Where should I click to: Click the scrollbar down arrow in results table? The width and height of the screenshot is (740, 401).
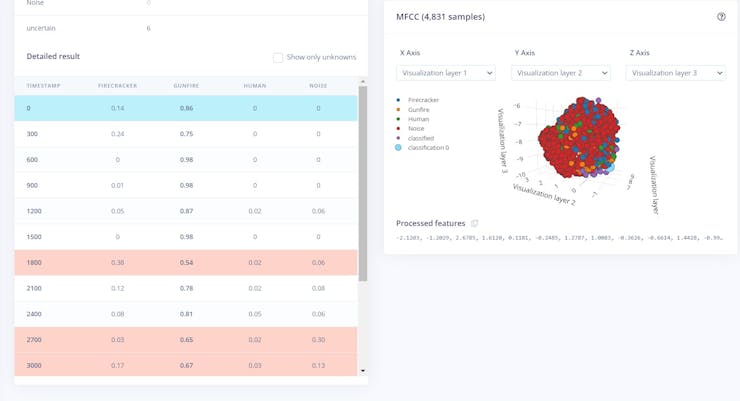362,371
